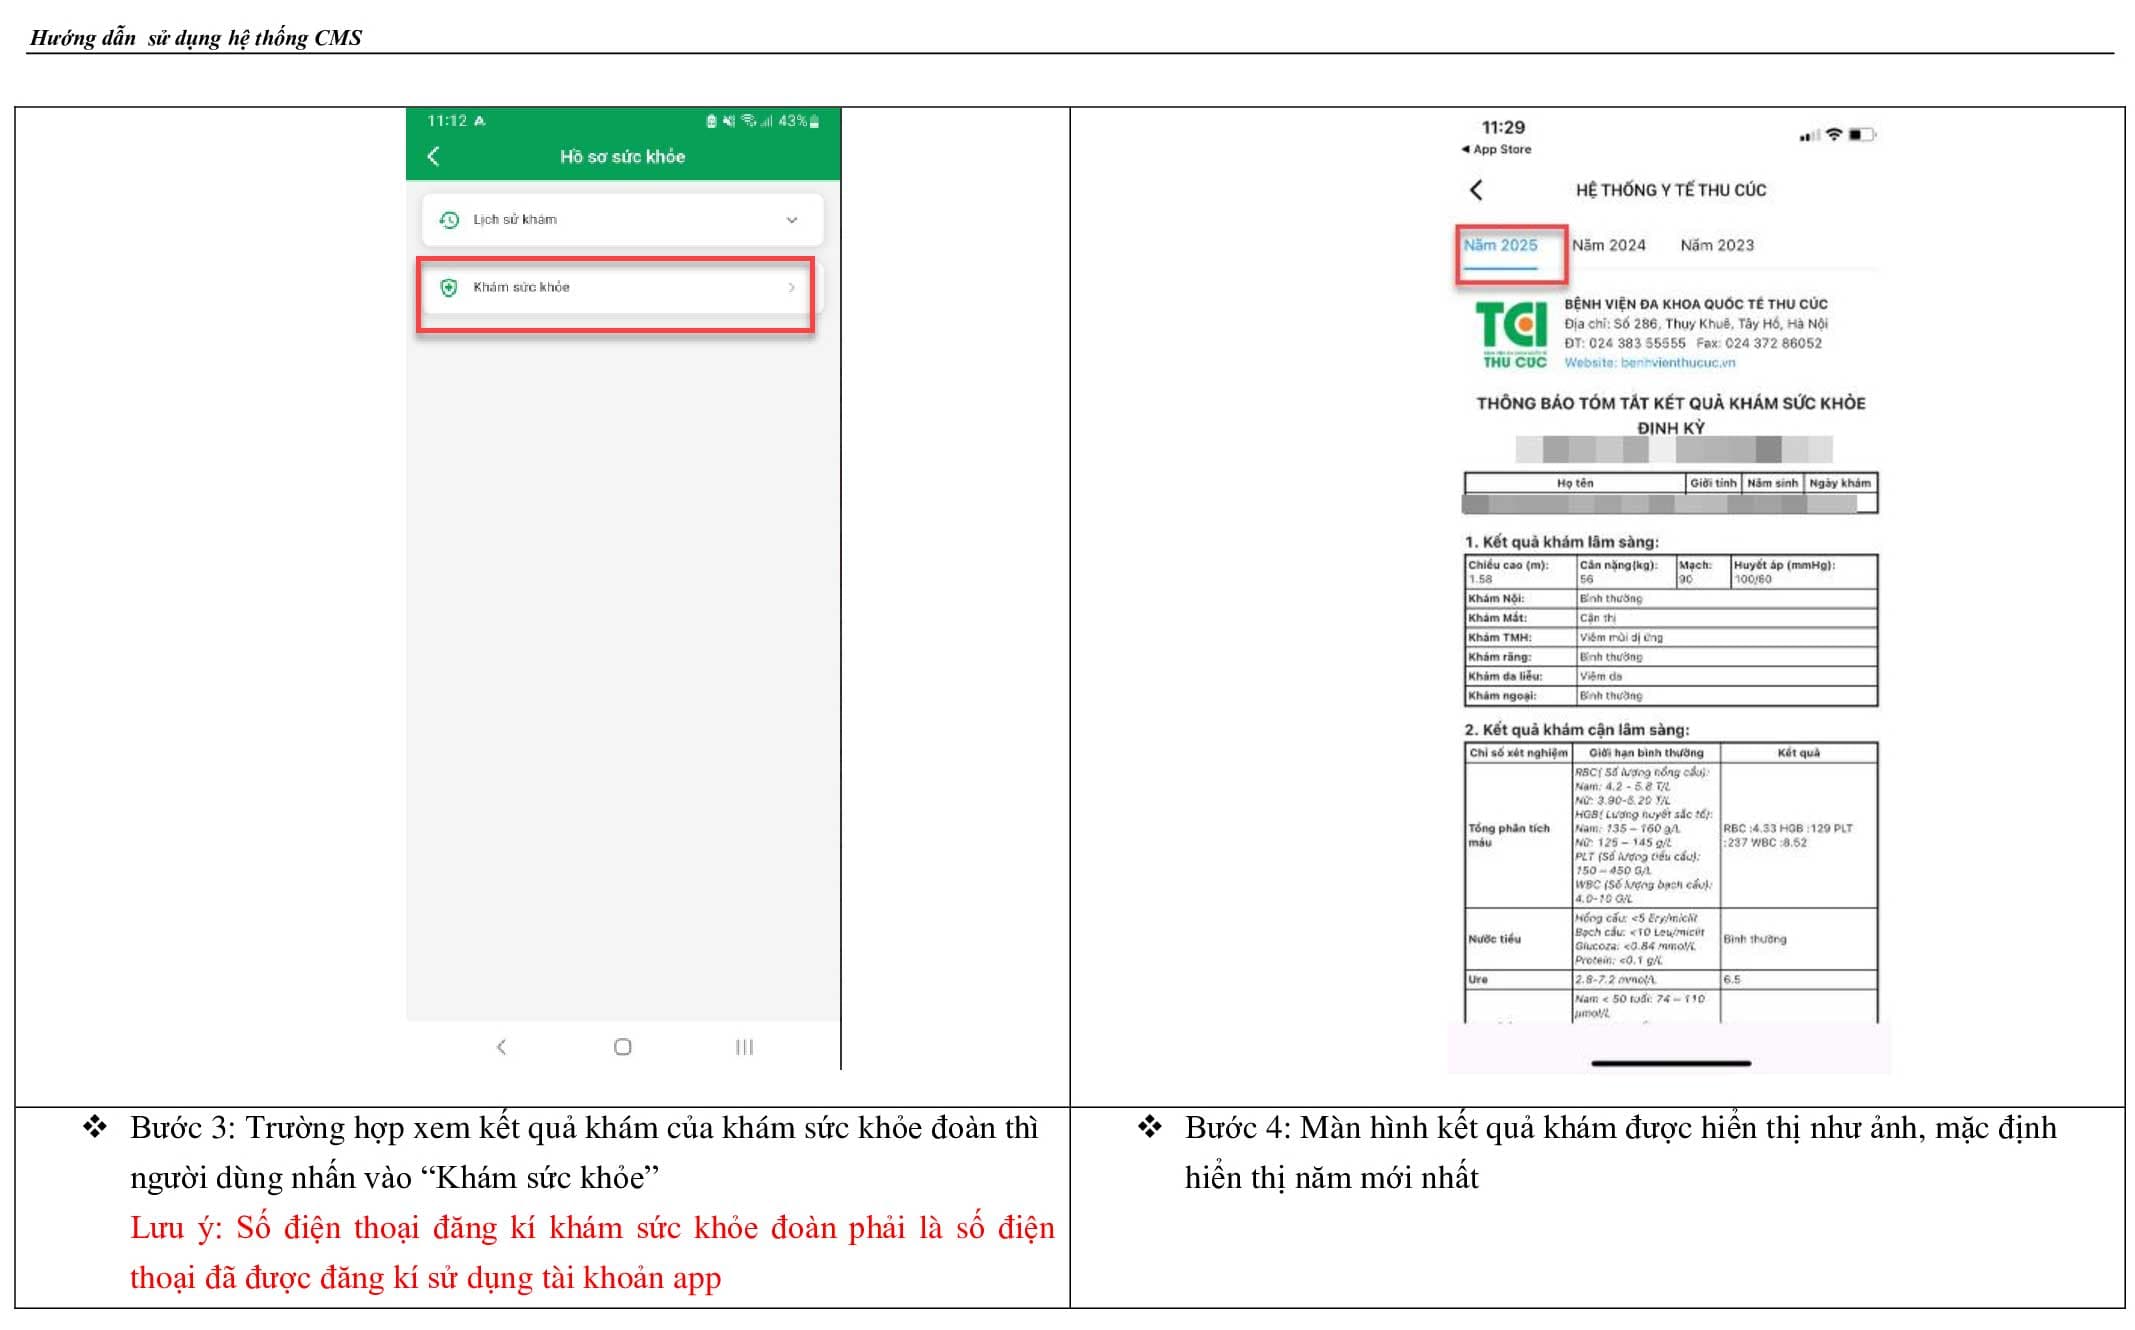Tap the Android recent apps icon

744,1047
